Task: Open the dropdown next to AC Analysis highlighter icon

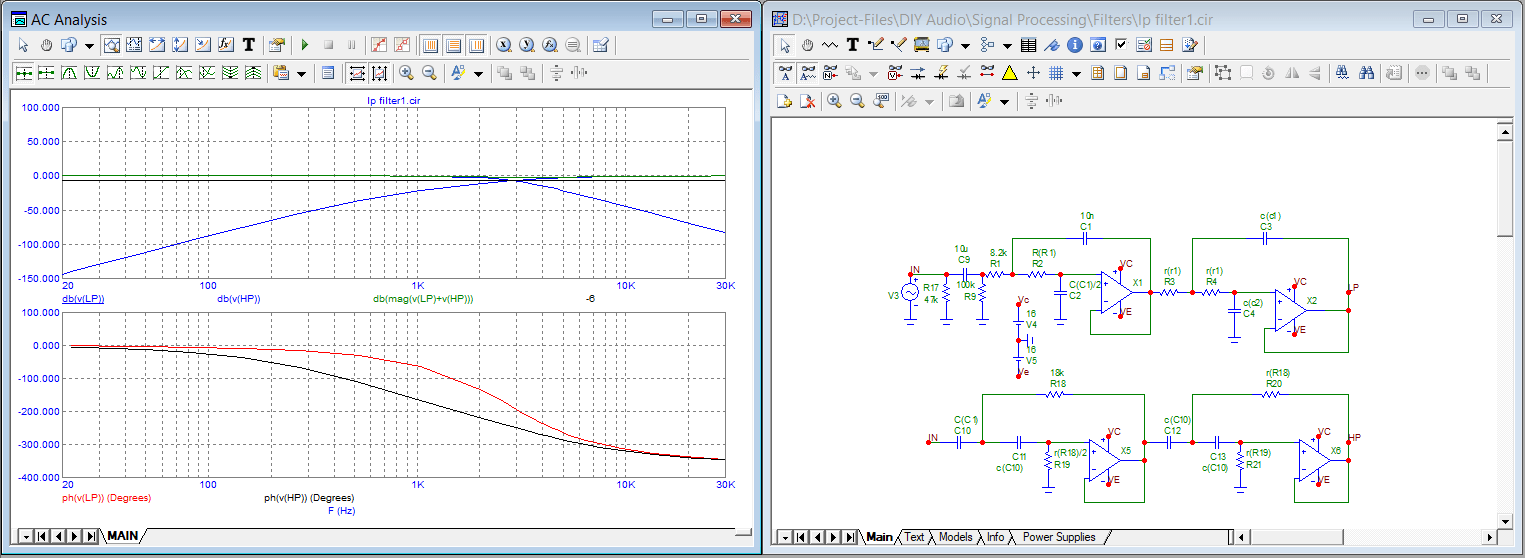Action: 479,73
